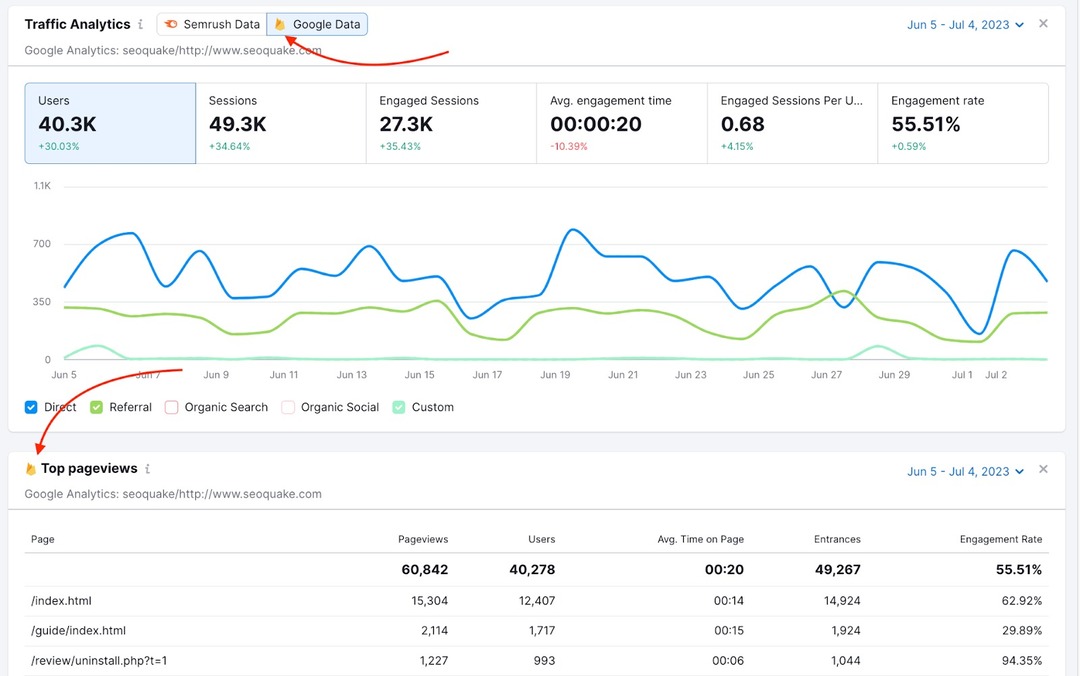Image resolution: width=1080 pixels, height=676 pixels.
Task: Click the Sessions metric card
Action: [x=280, y=122]
